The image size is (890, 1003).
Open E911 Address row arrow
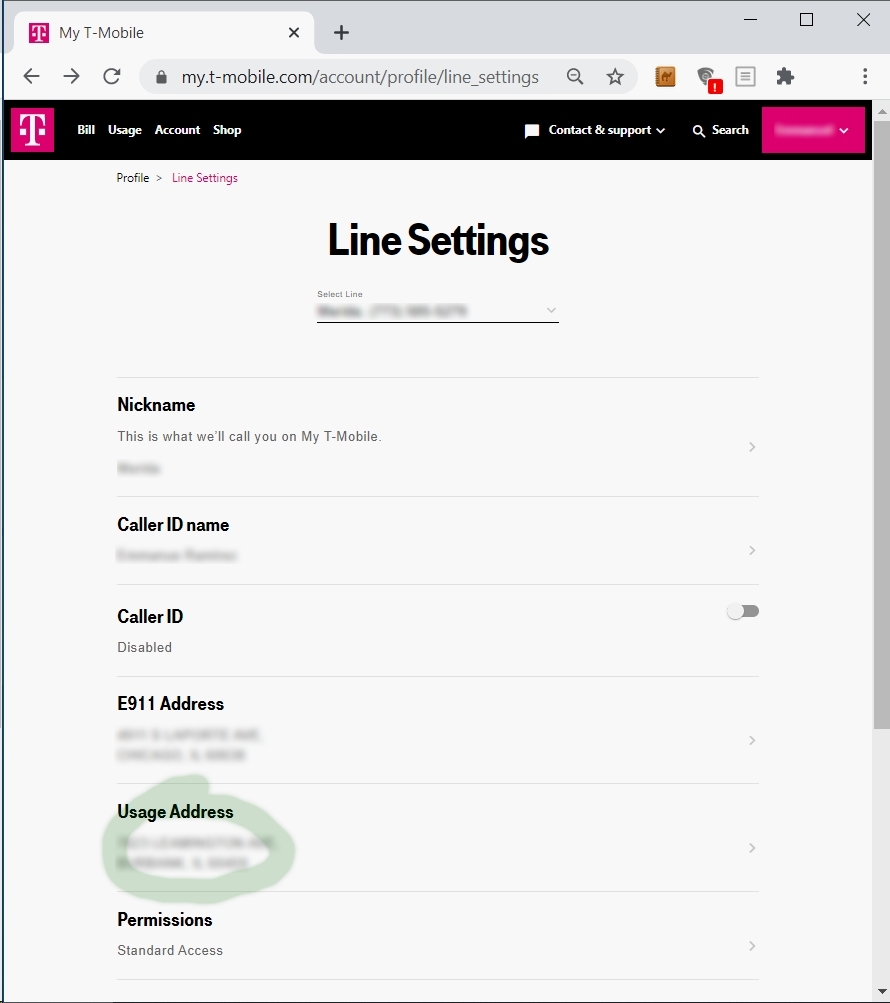coord(752,741)
